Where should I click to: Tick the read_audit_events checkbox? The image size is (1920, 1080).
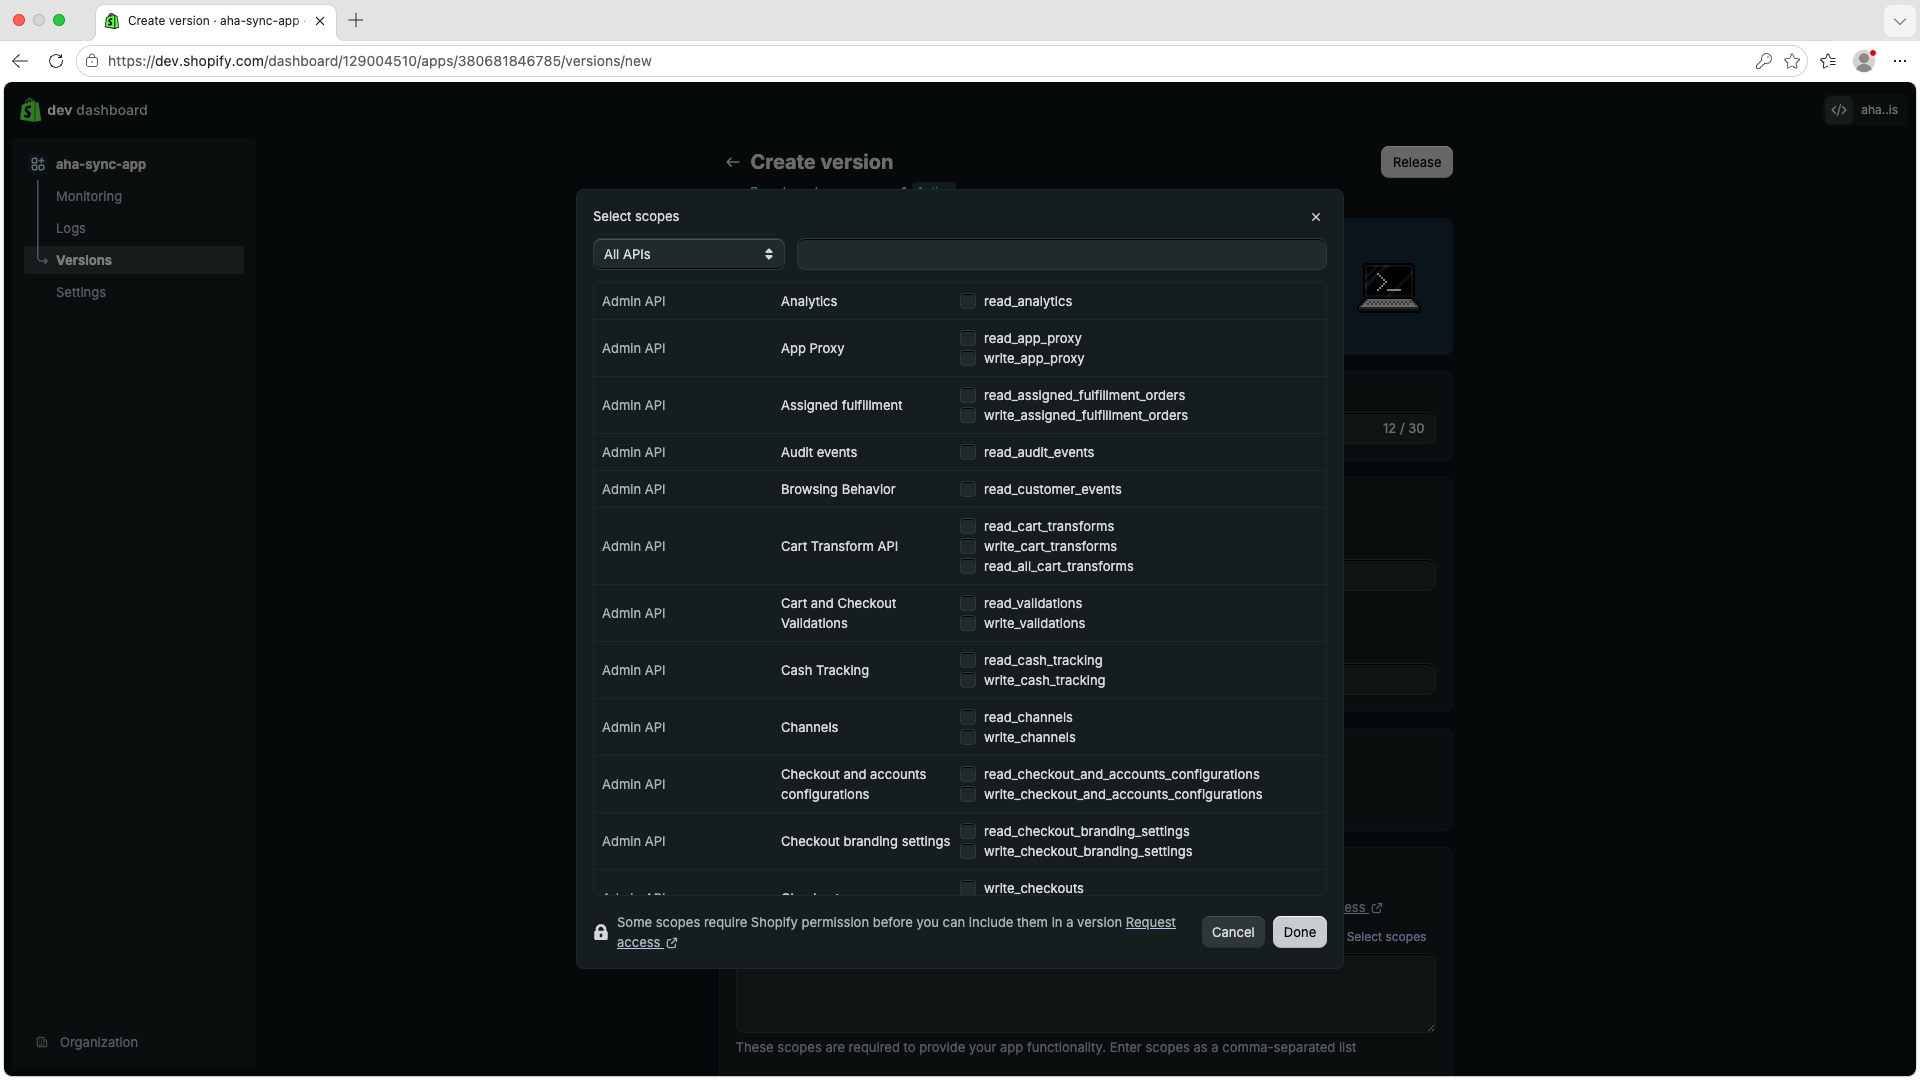(x=968, y=452)
